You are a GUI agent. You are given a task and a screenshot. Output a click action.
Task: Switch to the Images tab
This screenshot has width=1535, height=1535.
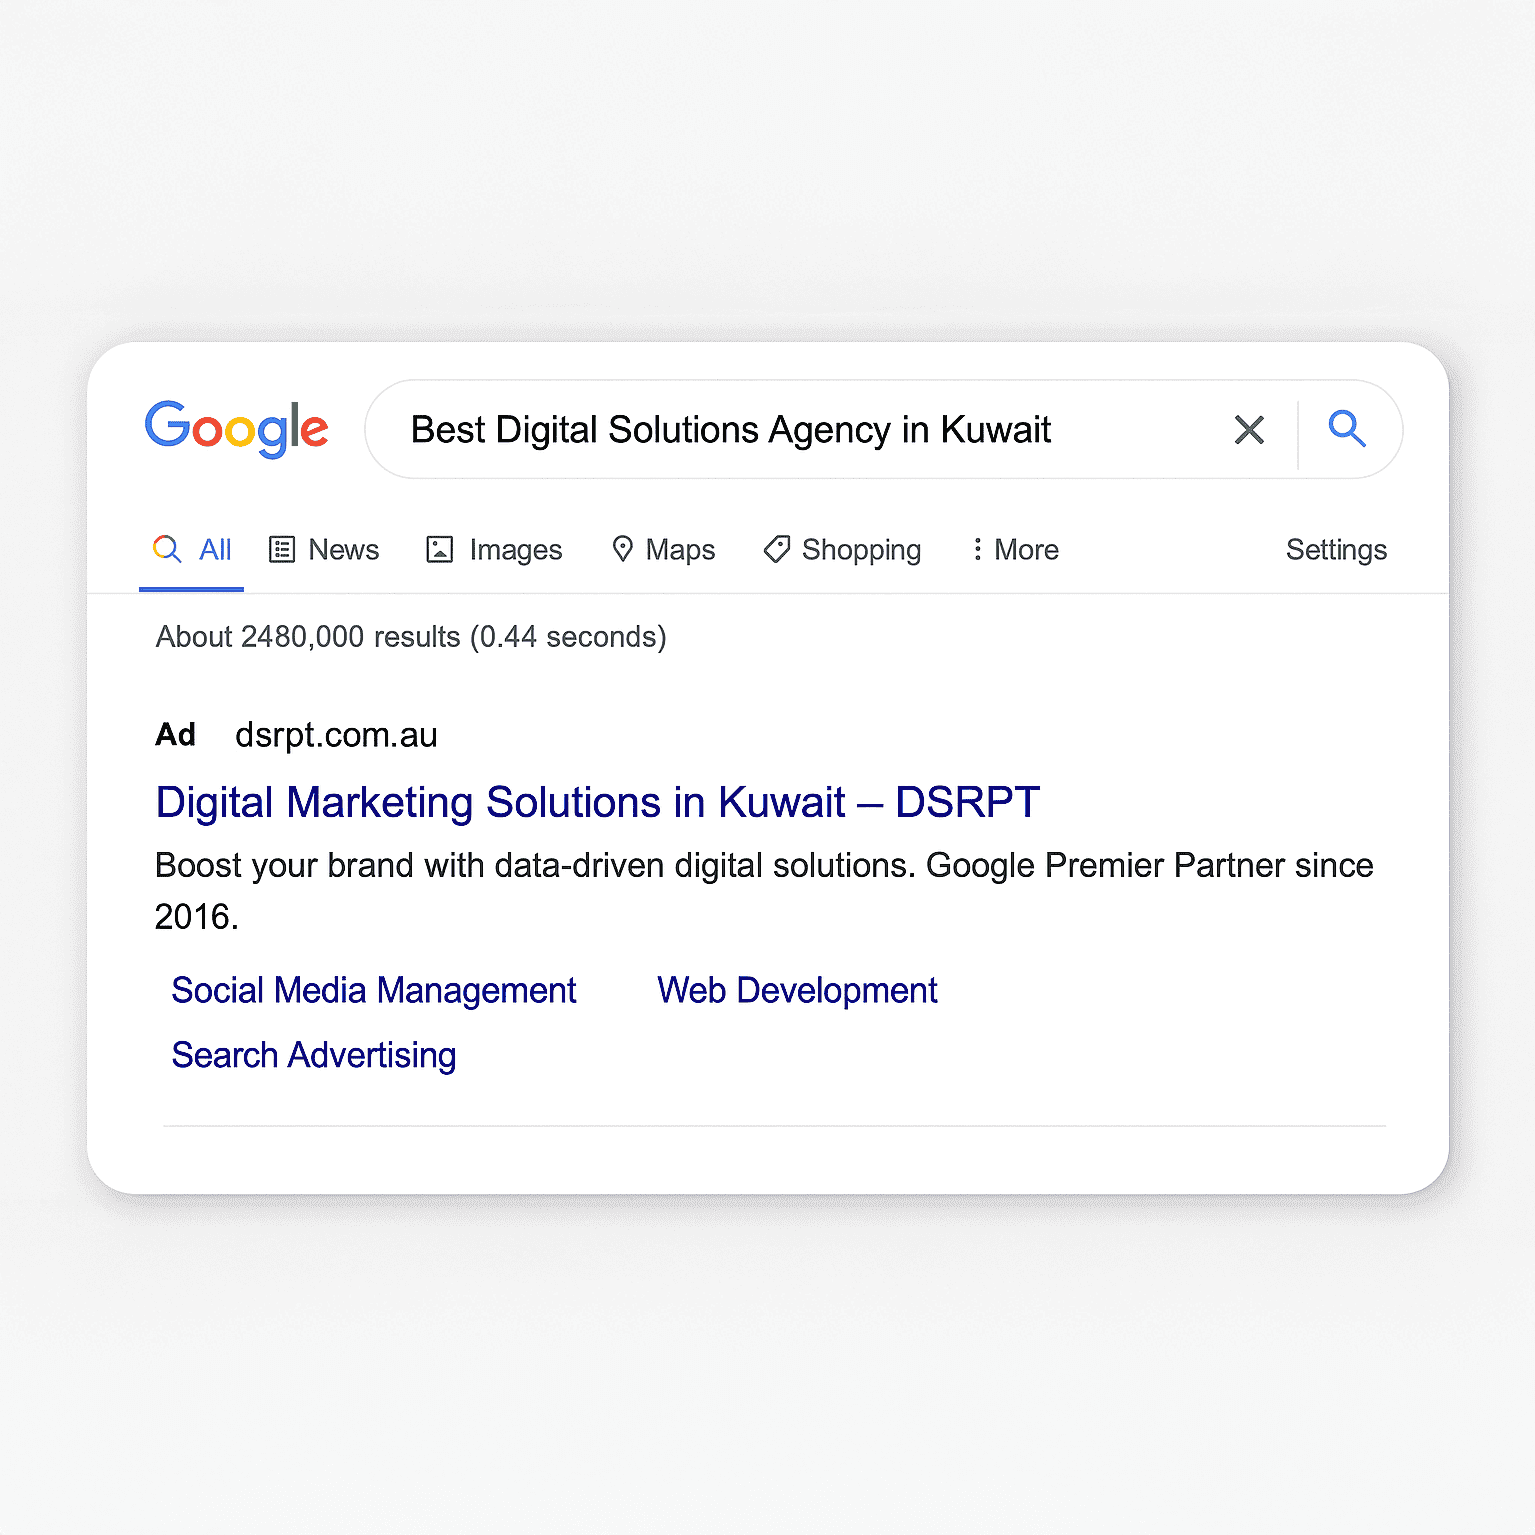pyautogui.click(x=494, y=550)
